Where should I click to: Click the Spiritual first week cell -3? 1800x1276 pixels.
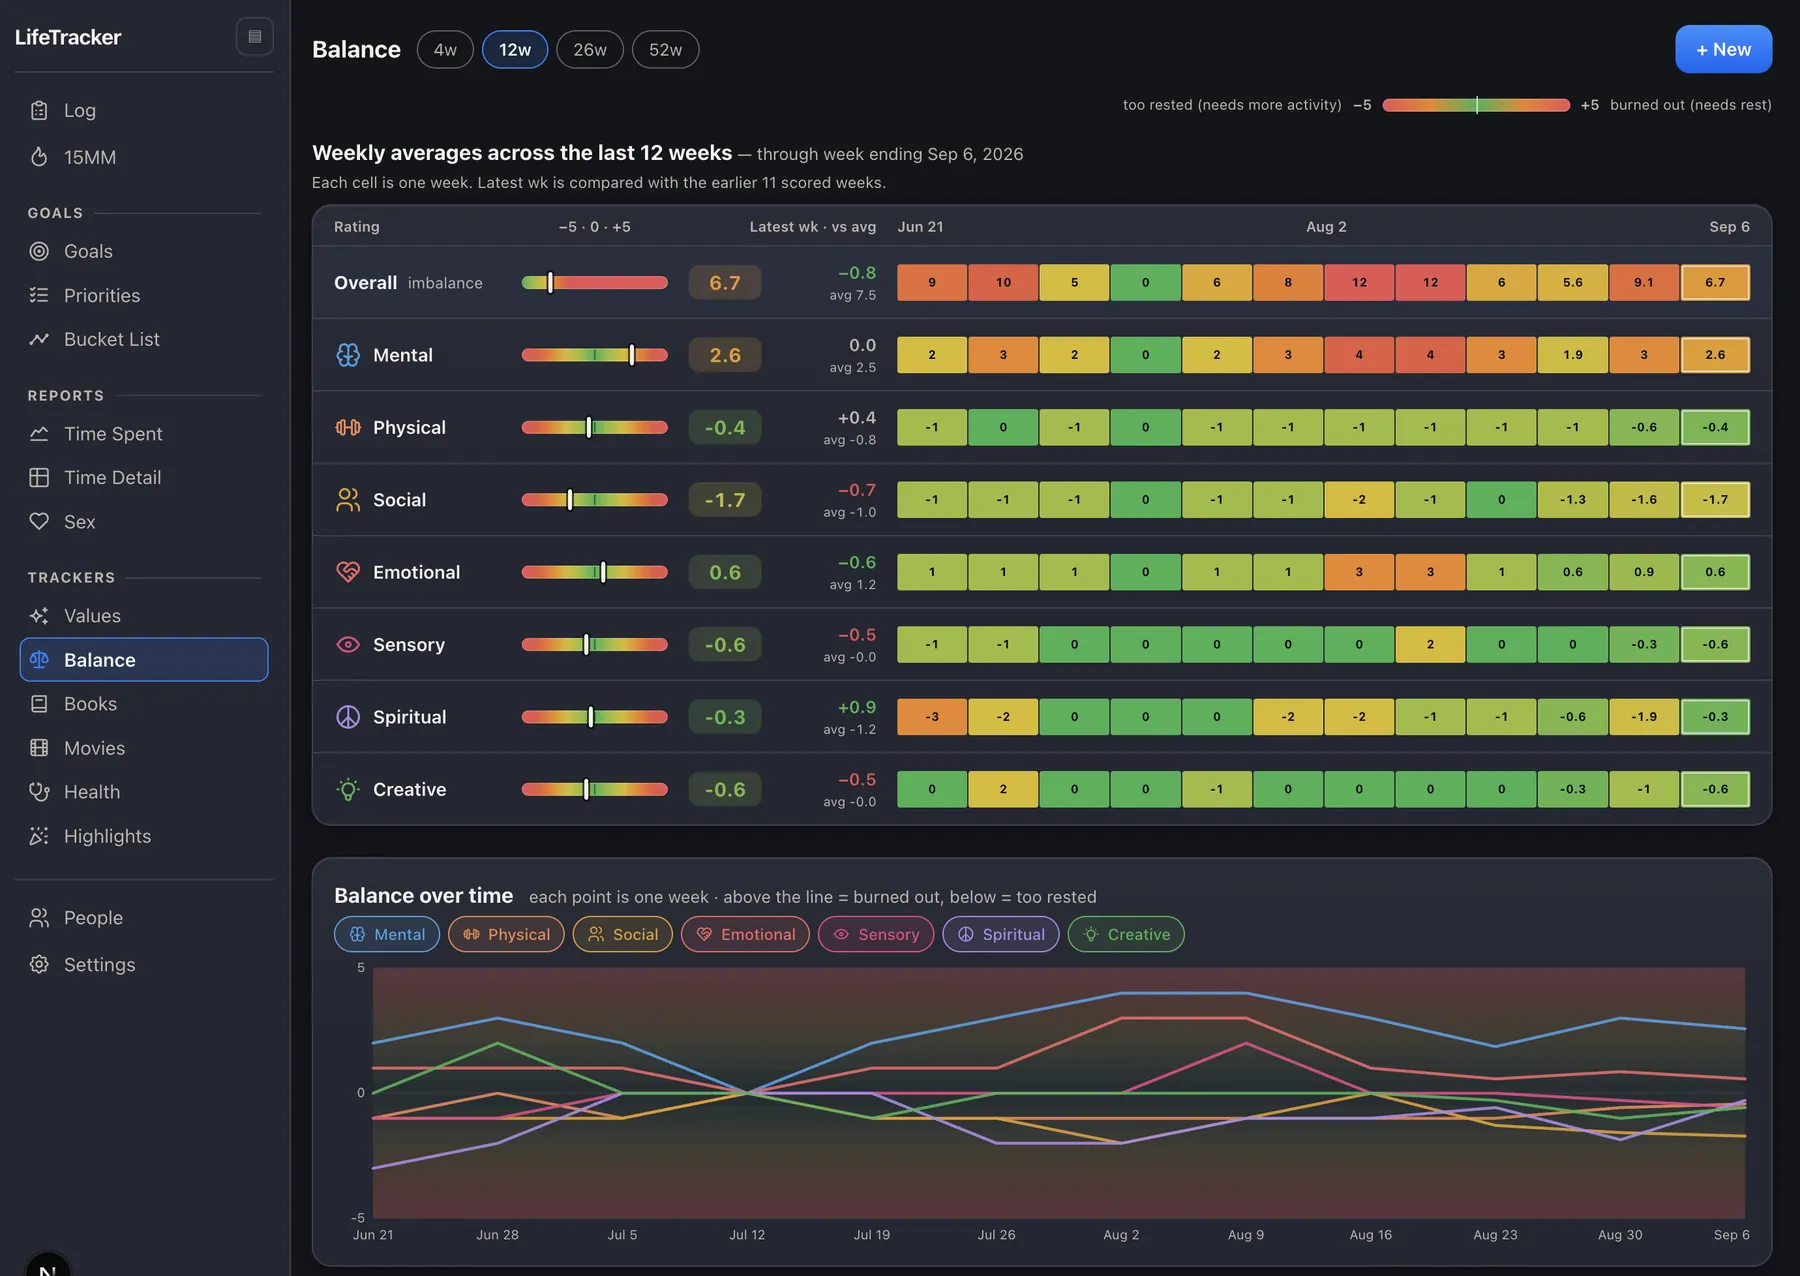(932, 716)
